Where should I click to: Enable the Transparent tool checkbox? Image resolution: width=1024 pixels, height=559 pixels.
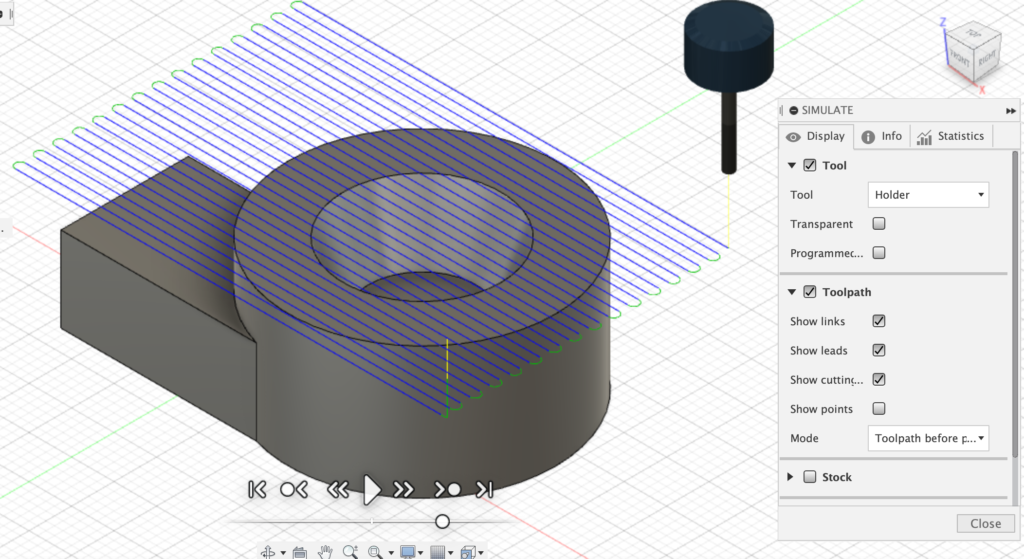pos(879,224)
